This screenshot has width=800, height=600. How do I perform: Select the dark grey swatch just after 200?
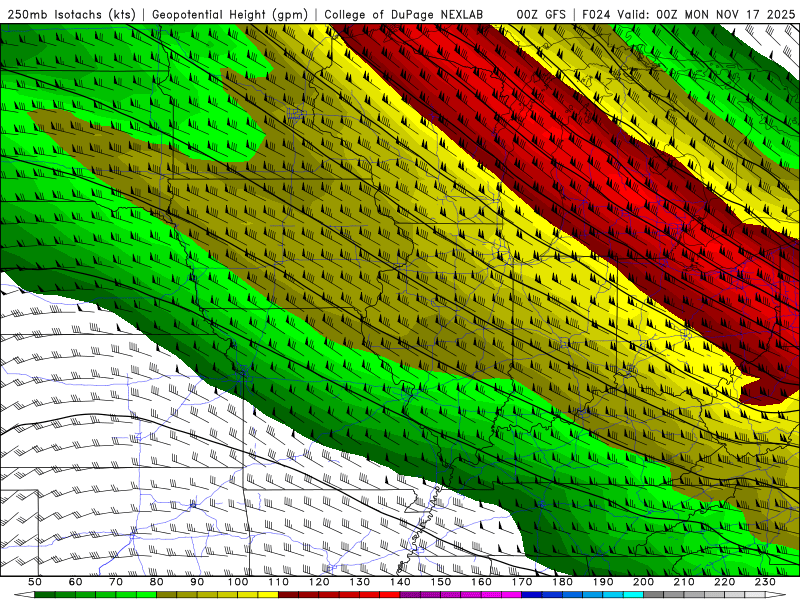point(654,594)
